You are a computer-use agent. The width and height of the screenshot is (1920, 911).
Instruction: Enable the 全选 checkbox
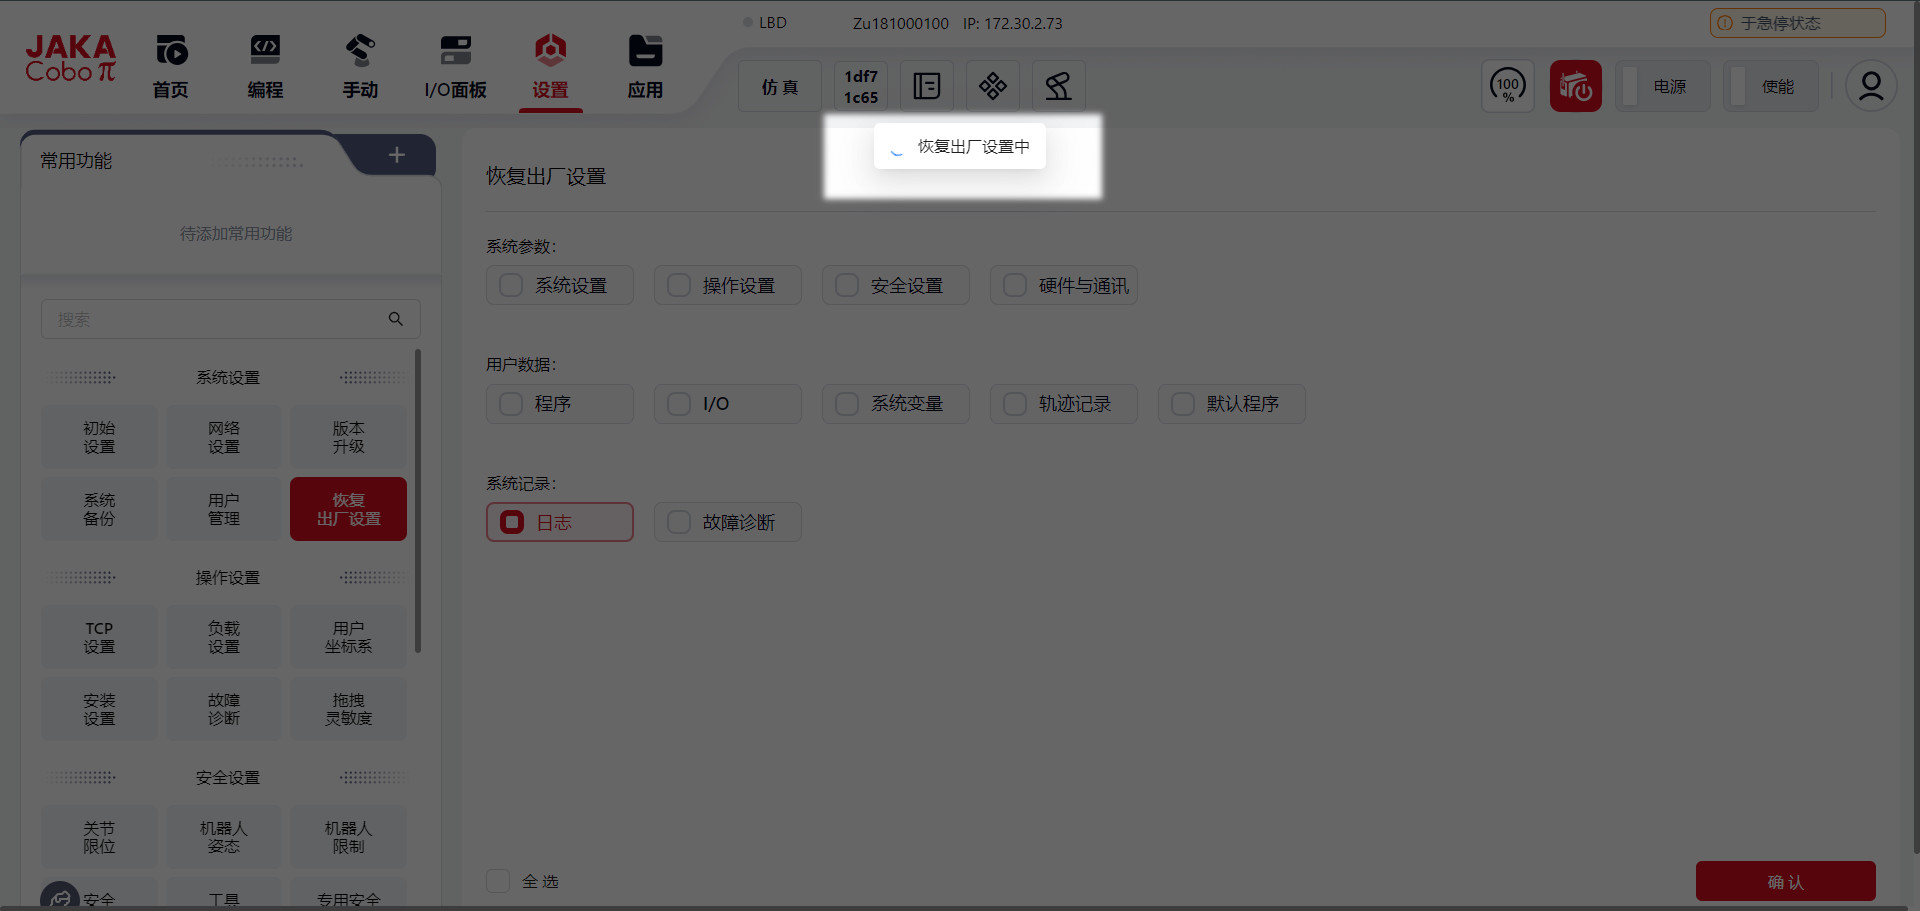(498, 881)
